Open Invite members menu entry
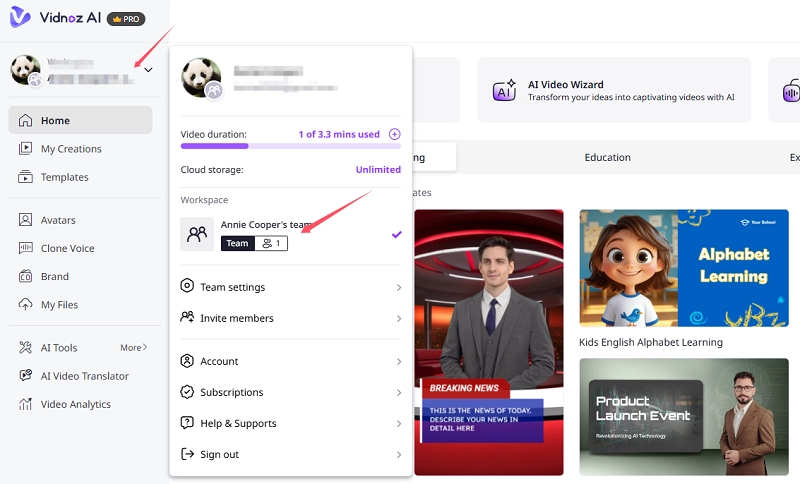 click(x=291, y=318)
